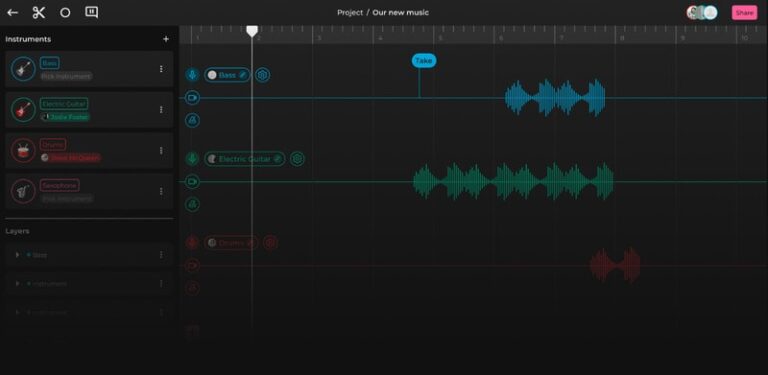
Task: Click the green assignee tag under Electric Guitar
Action: (65, 117)
